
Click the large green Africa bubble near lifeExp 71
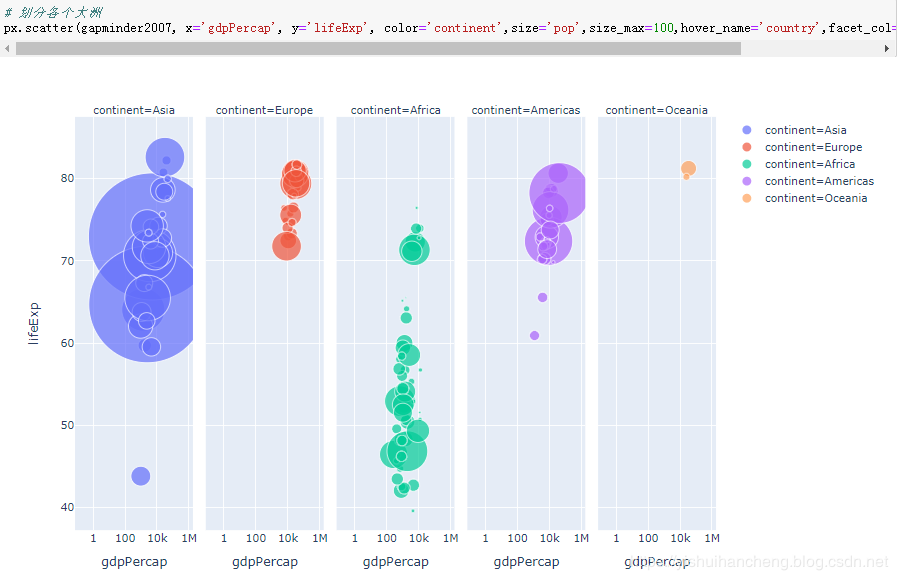coord(415,250)
